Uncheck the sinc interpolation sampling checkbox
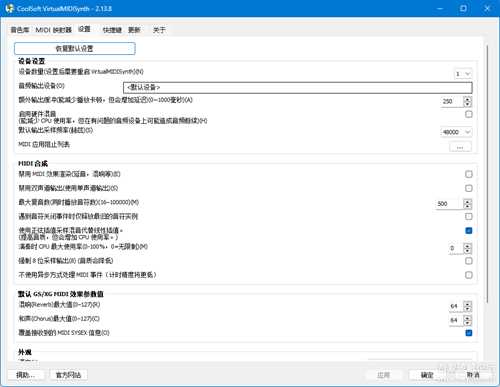500x387 pixels. [x=469, y=230]
